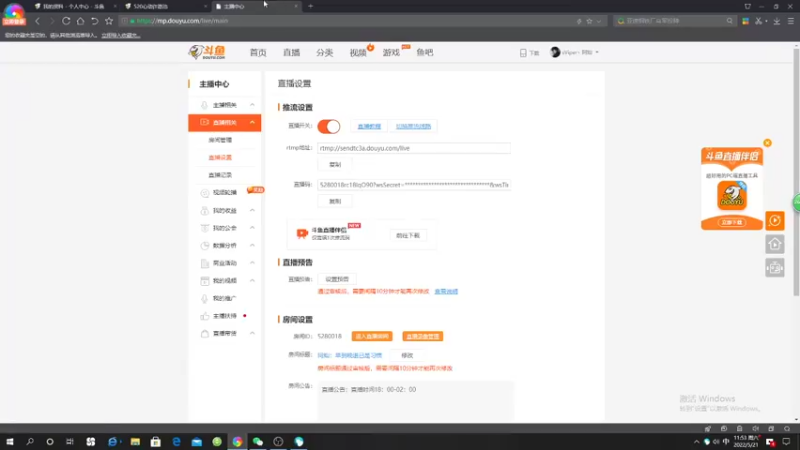Screen dimensions: 800x450
Task: Click the taskbar search icon
Action: tap(30, 441)
